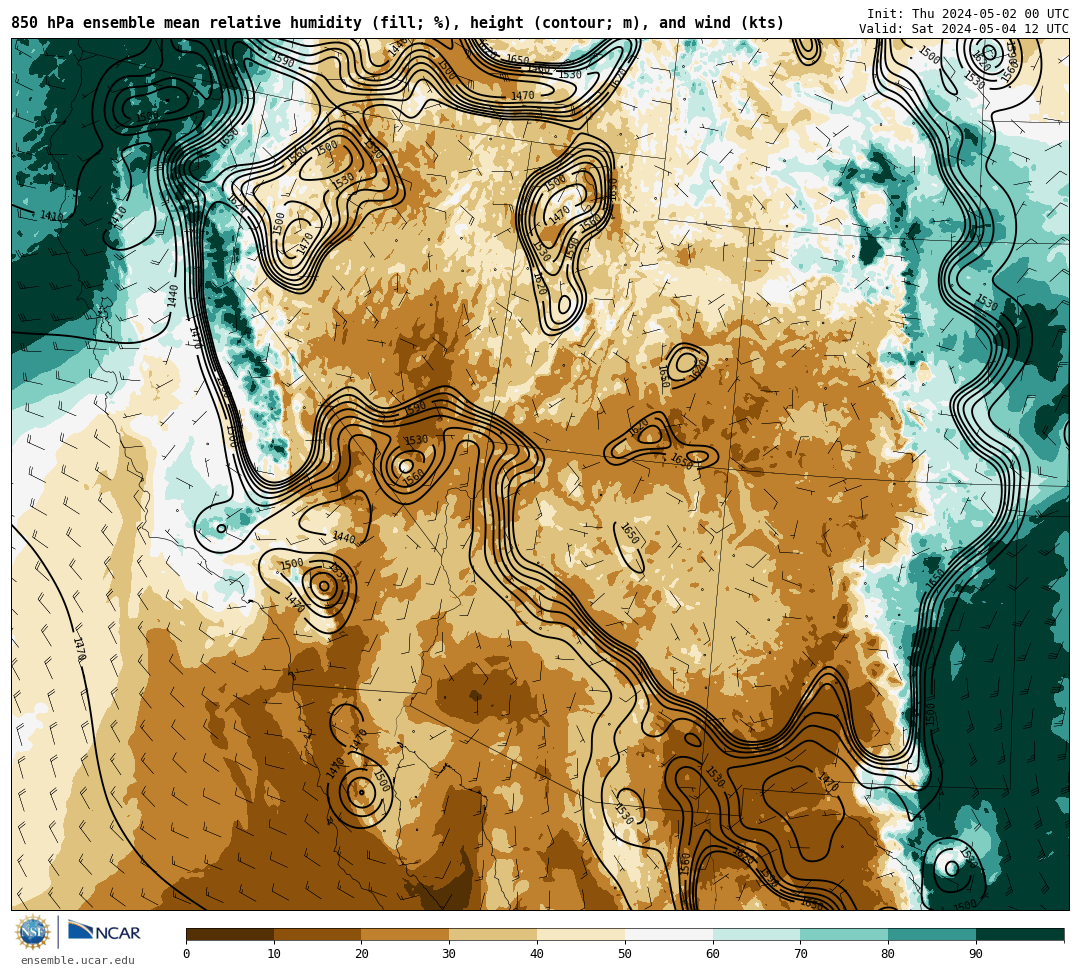Click the colorbar tick label 70
The height and width of the screenshot is (973, 1080).
(800, 954)
